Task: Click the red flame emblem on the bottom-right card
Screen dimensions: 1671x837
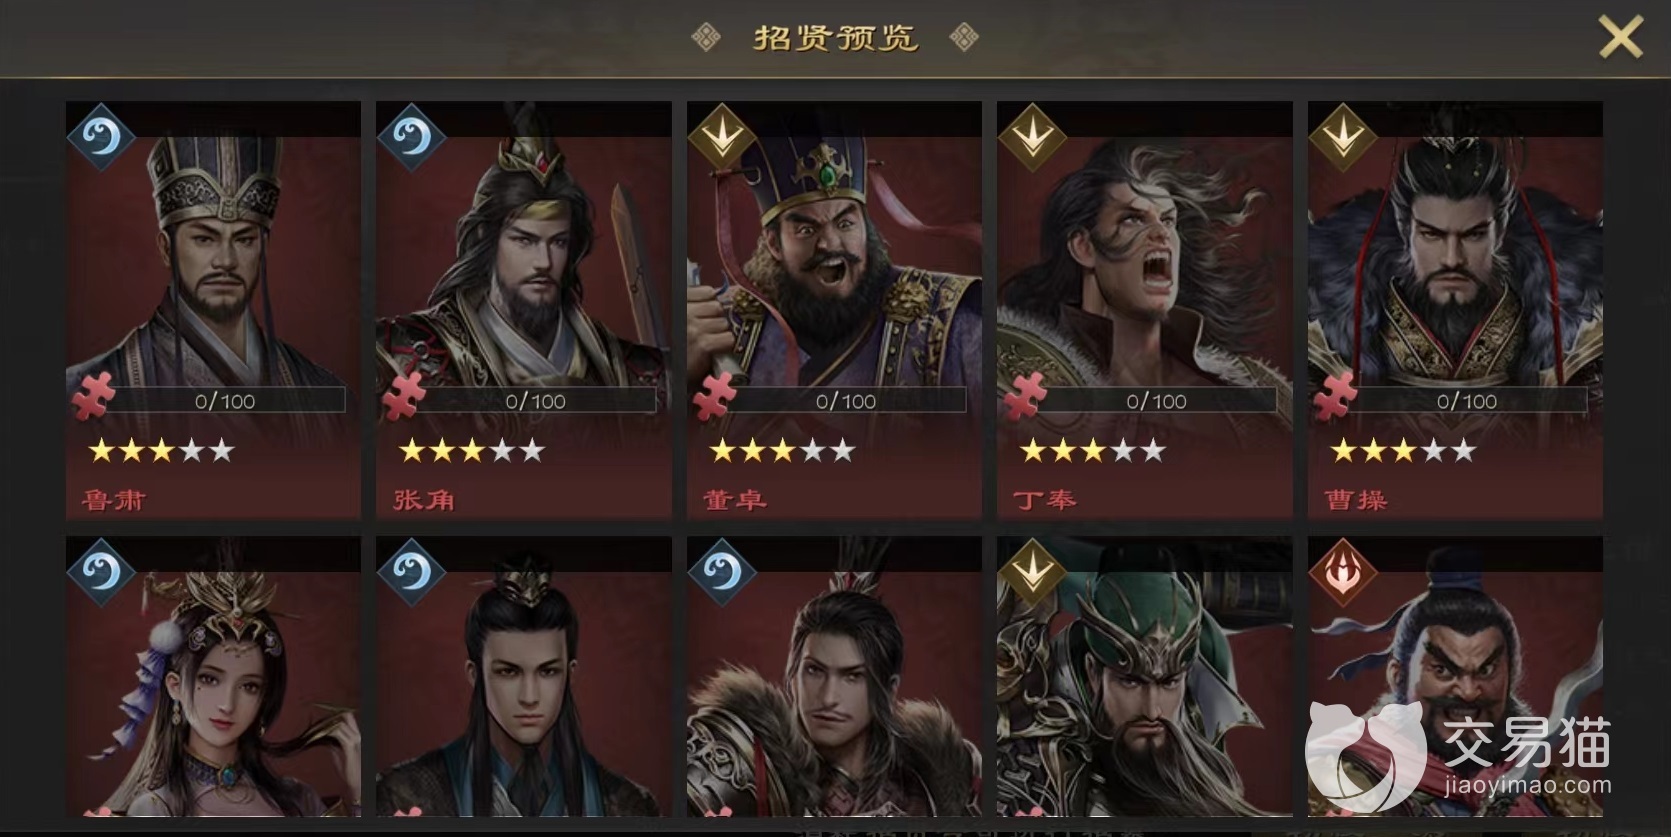Action: pyautogui.click(x=1343, y=572)
